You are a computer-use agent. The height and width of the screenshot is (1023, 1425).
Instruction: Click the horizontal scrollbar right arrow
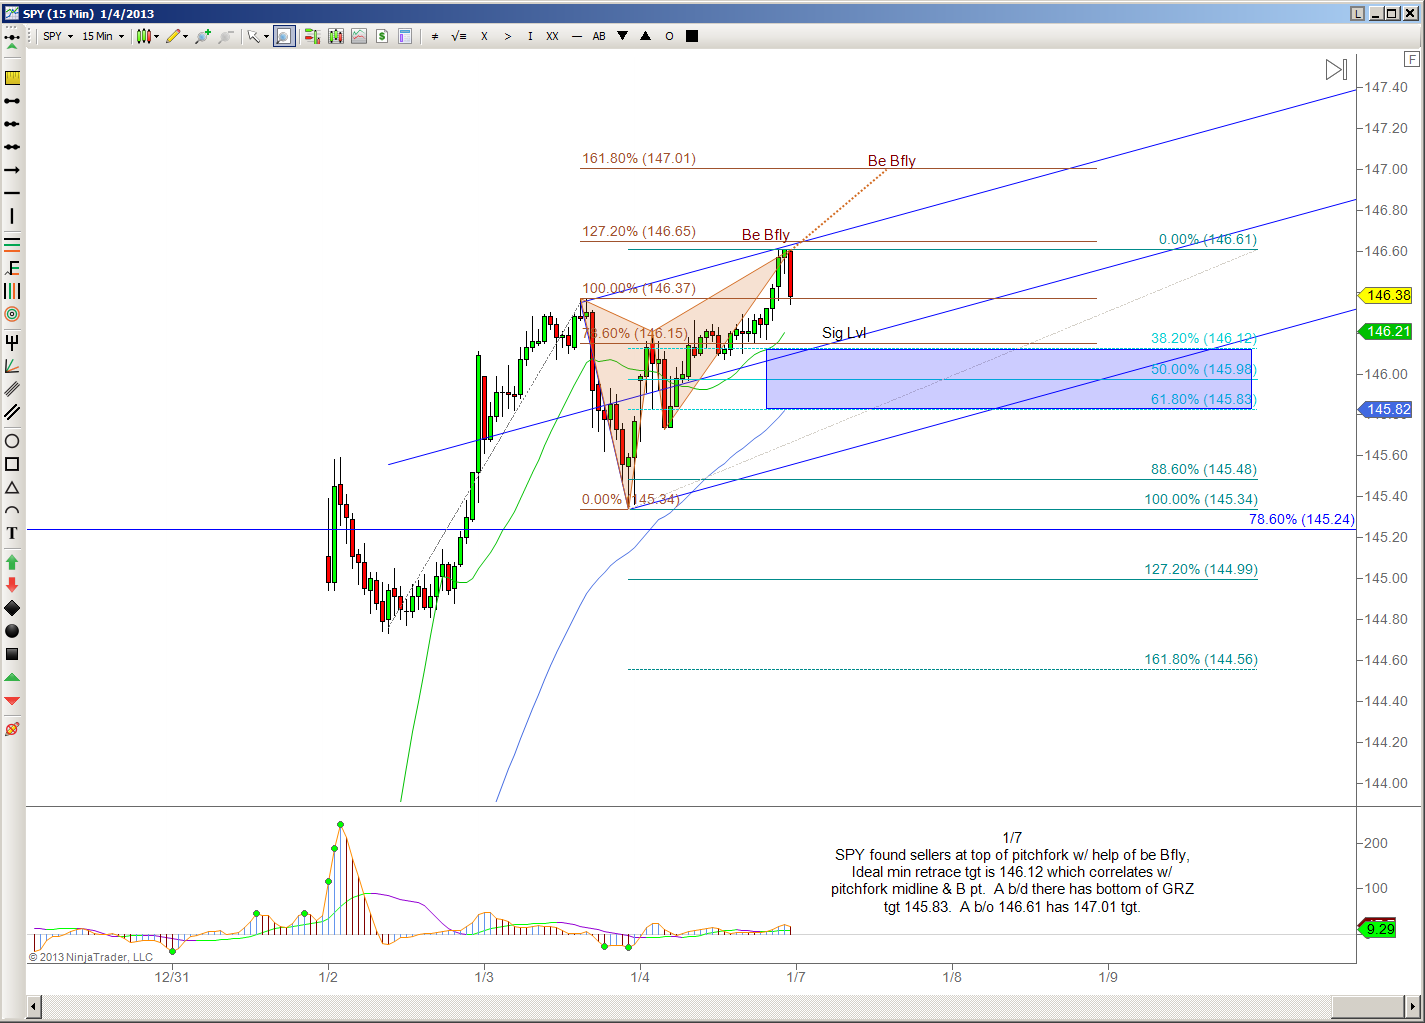point(1413,1006)
